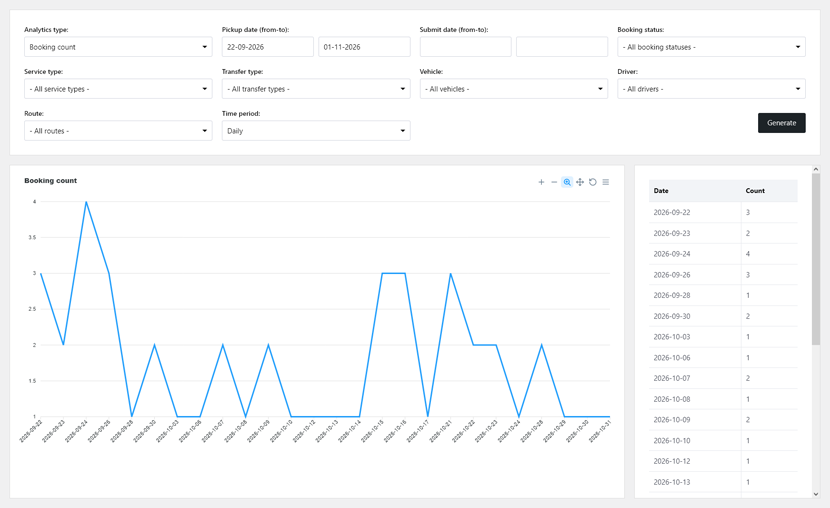Select table row 2026-10-12

723,461
